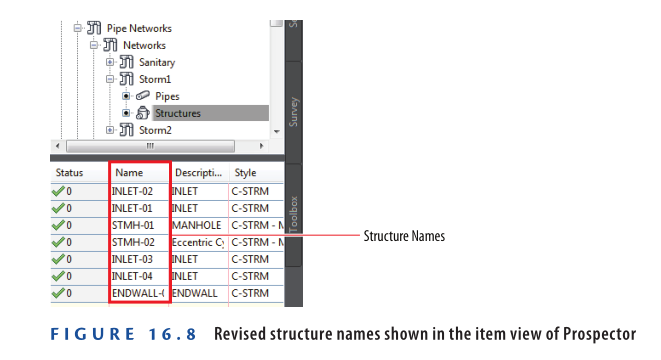
Task: Select the Sanitary network icon
Action: click(126, 62)
